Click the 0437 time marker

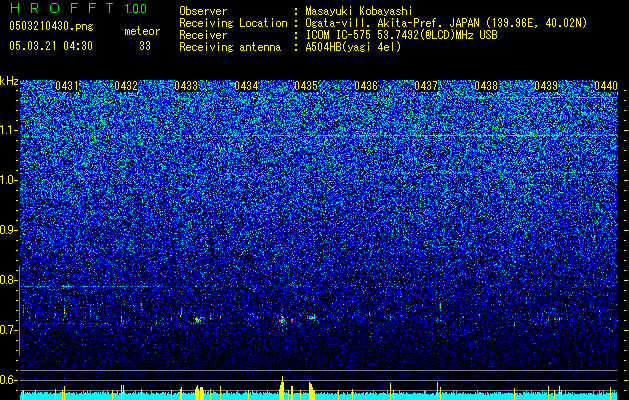[426, 86]
